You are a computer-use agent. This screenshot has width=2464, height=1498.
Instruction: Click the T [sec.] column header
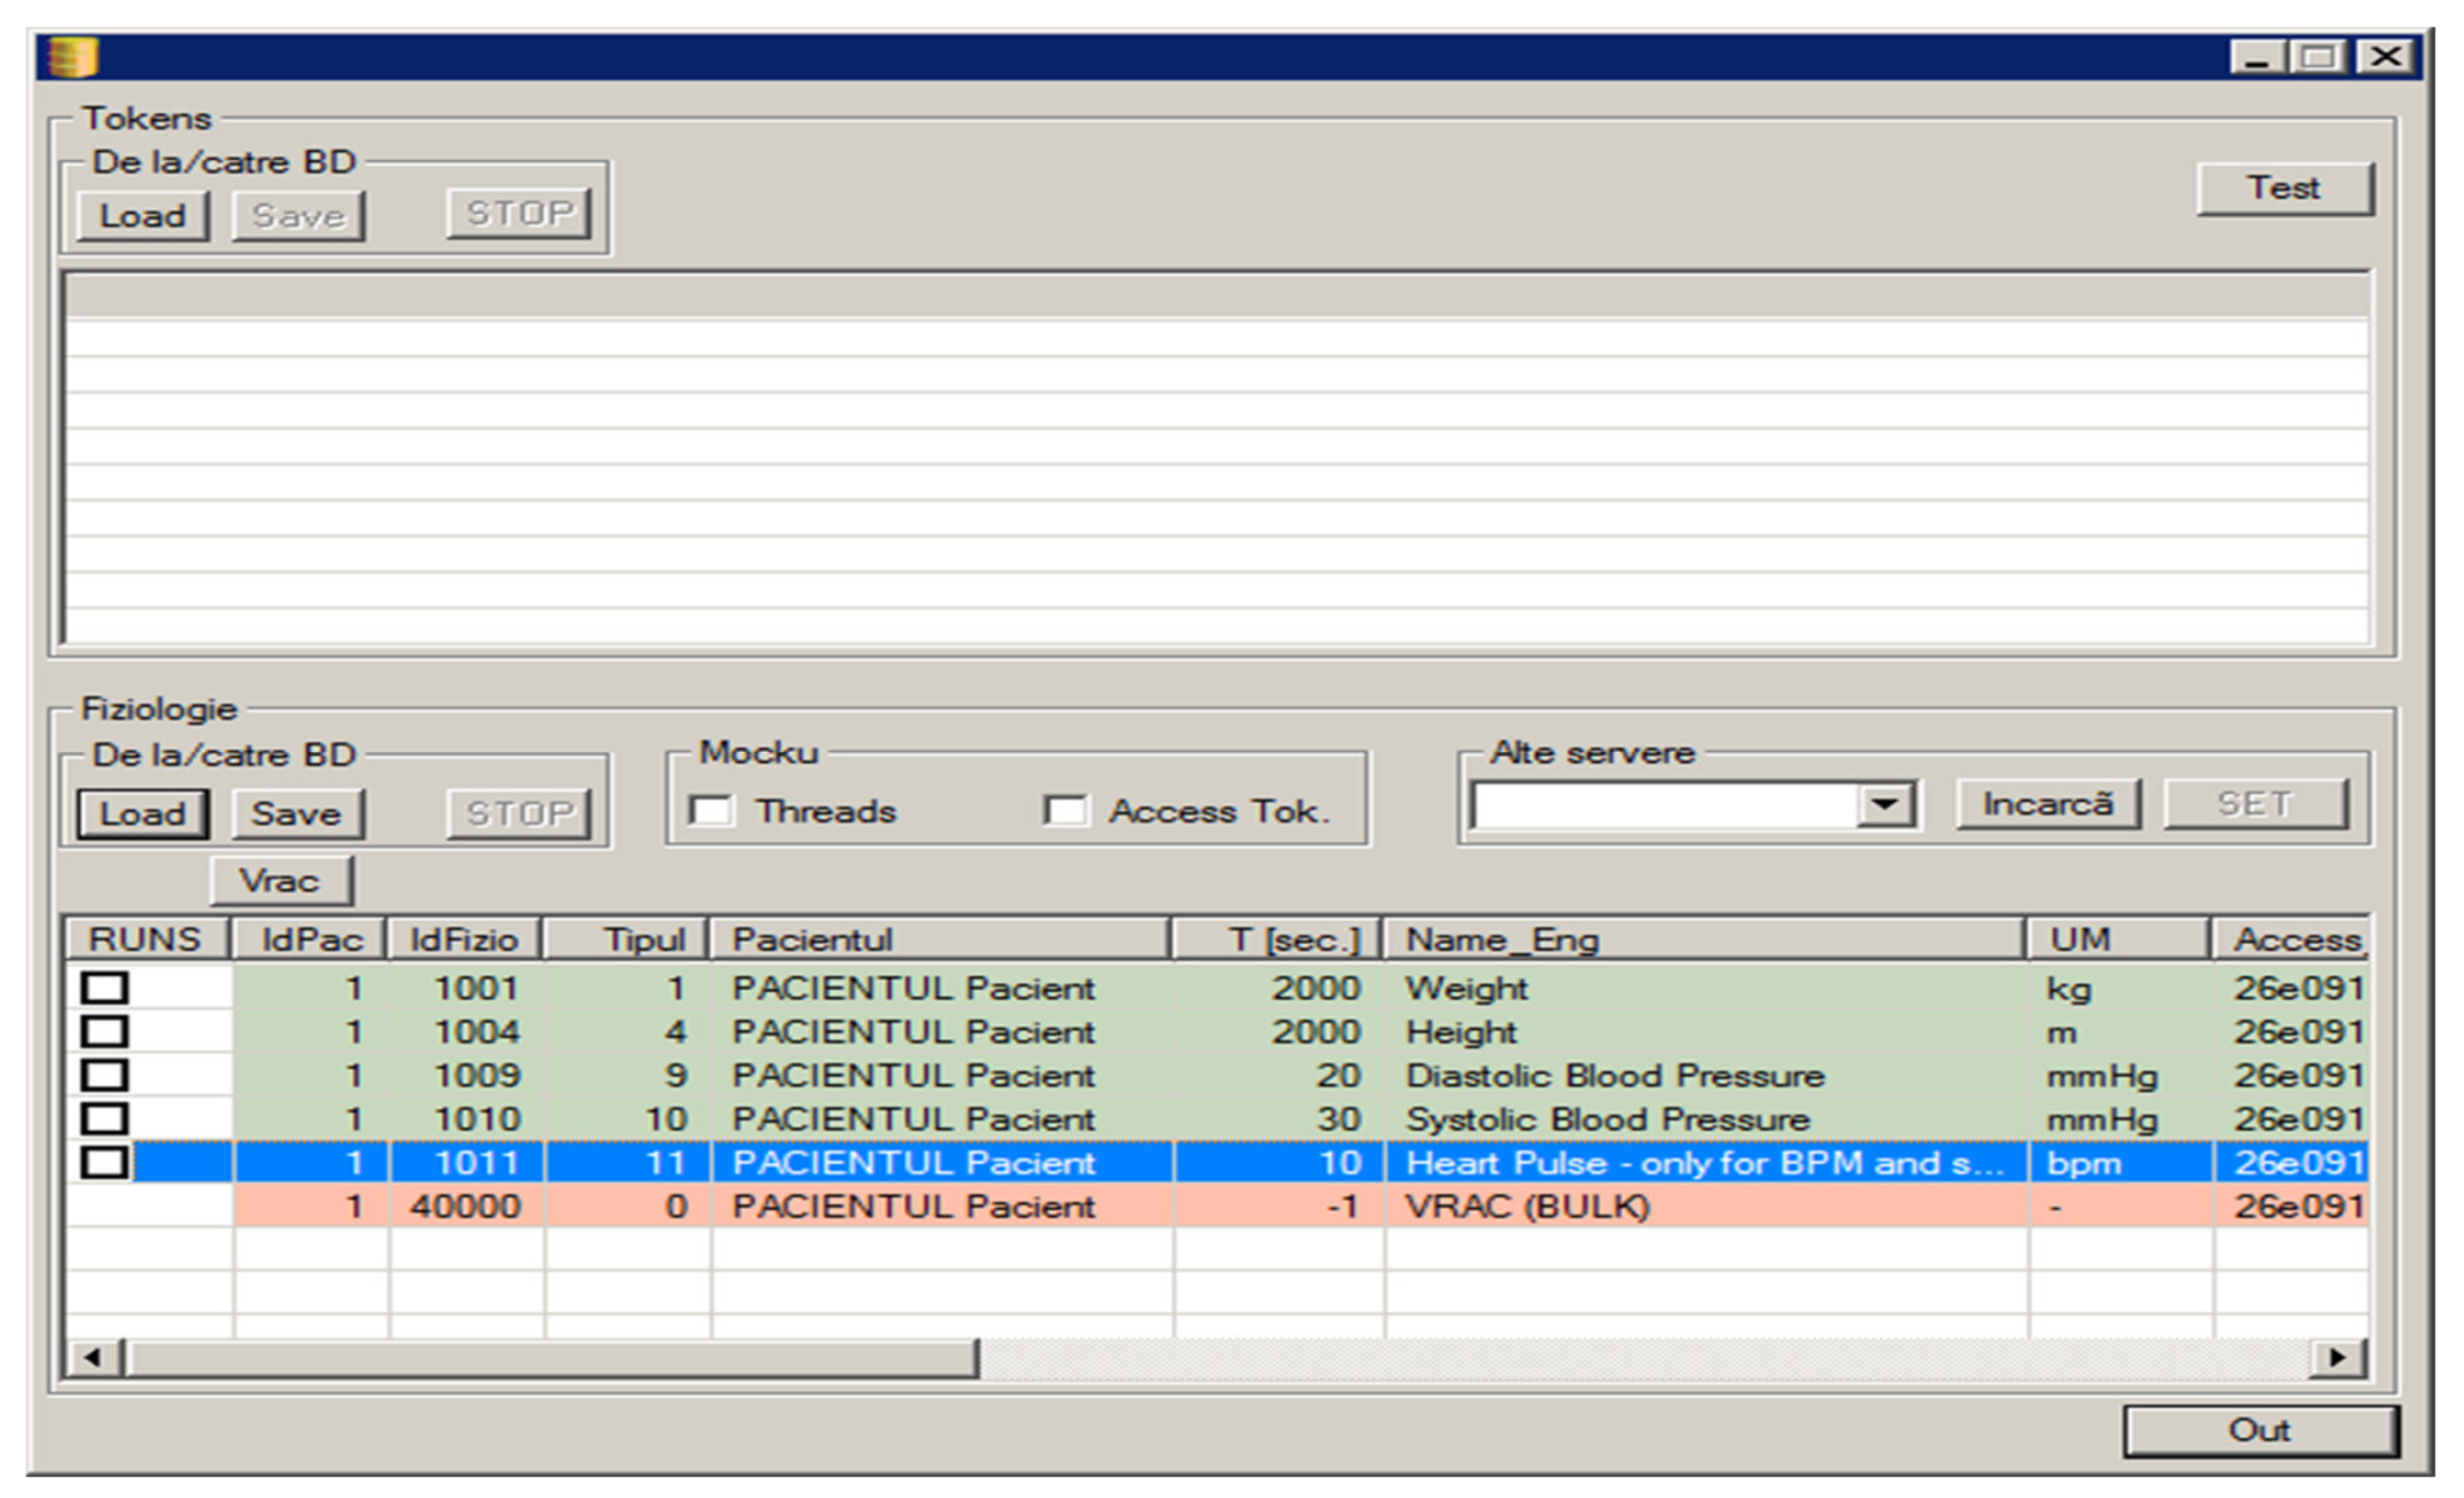(1279, 939)
